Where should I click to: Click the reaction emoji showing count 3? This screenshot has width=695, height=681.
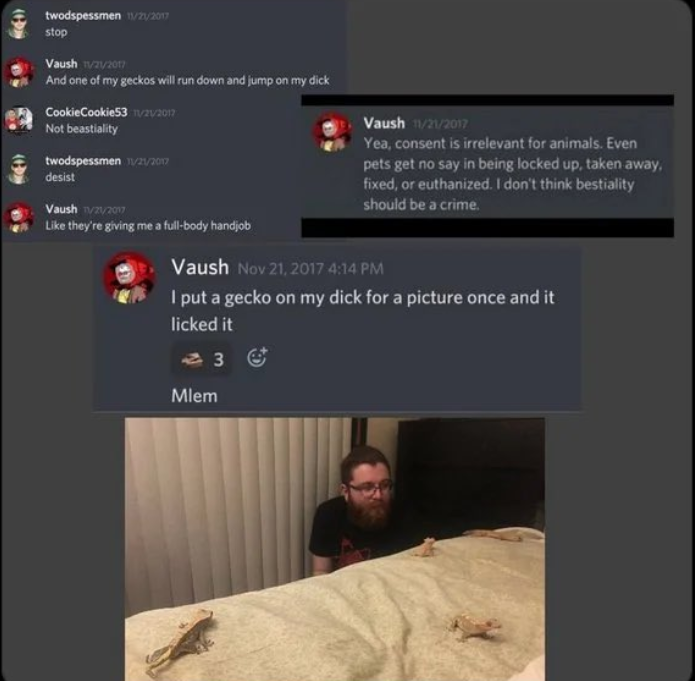click(x=202, y=360)
